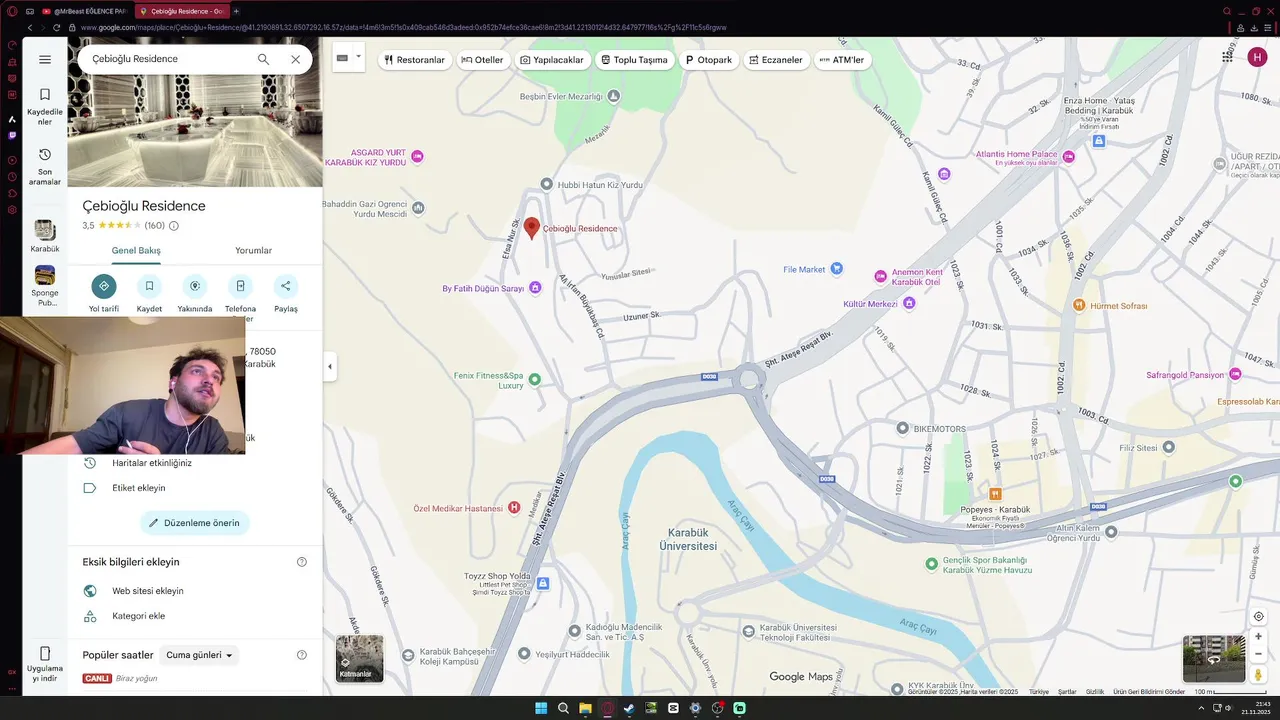Image resolution: width=1280 pixels, height=720 pixels.
Task: Open the (160) reviews count link
Action: [154, 226]
